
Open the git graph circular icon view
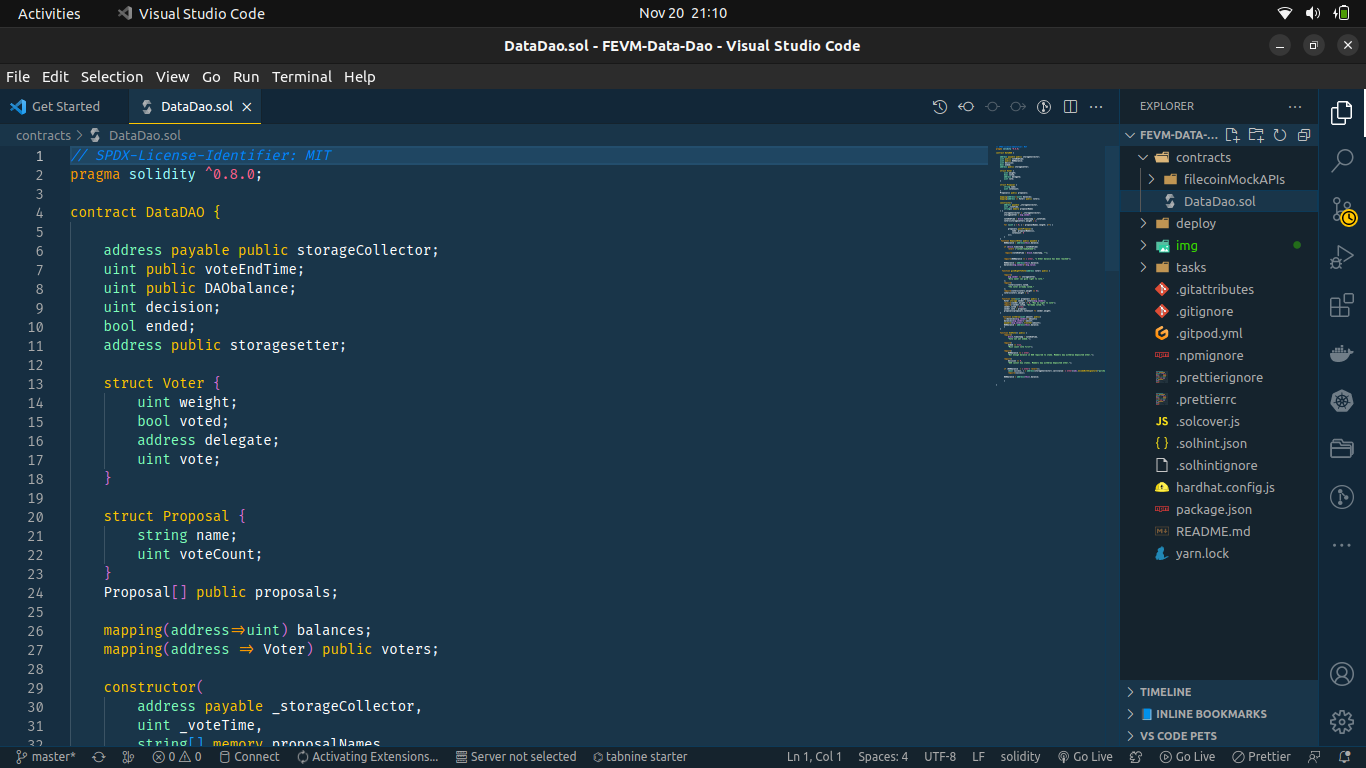pos(1342,497)
